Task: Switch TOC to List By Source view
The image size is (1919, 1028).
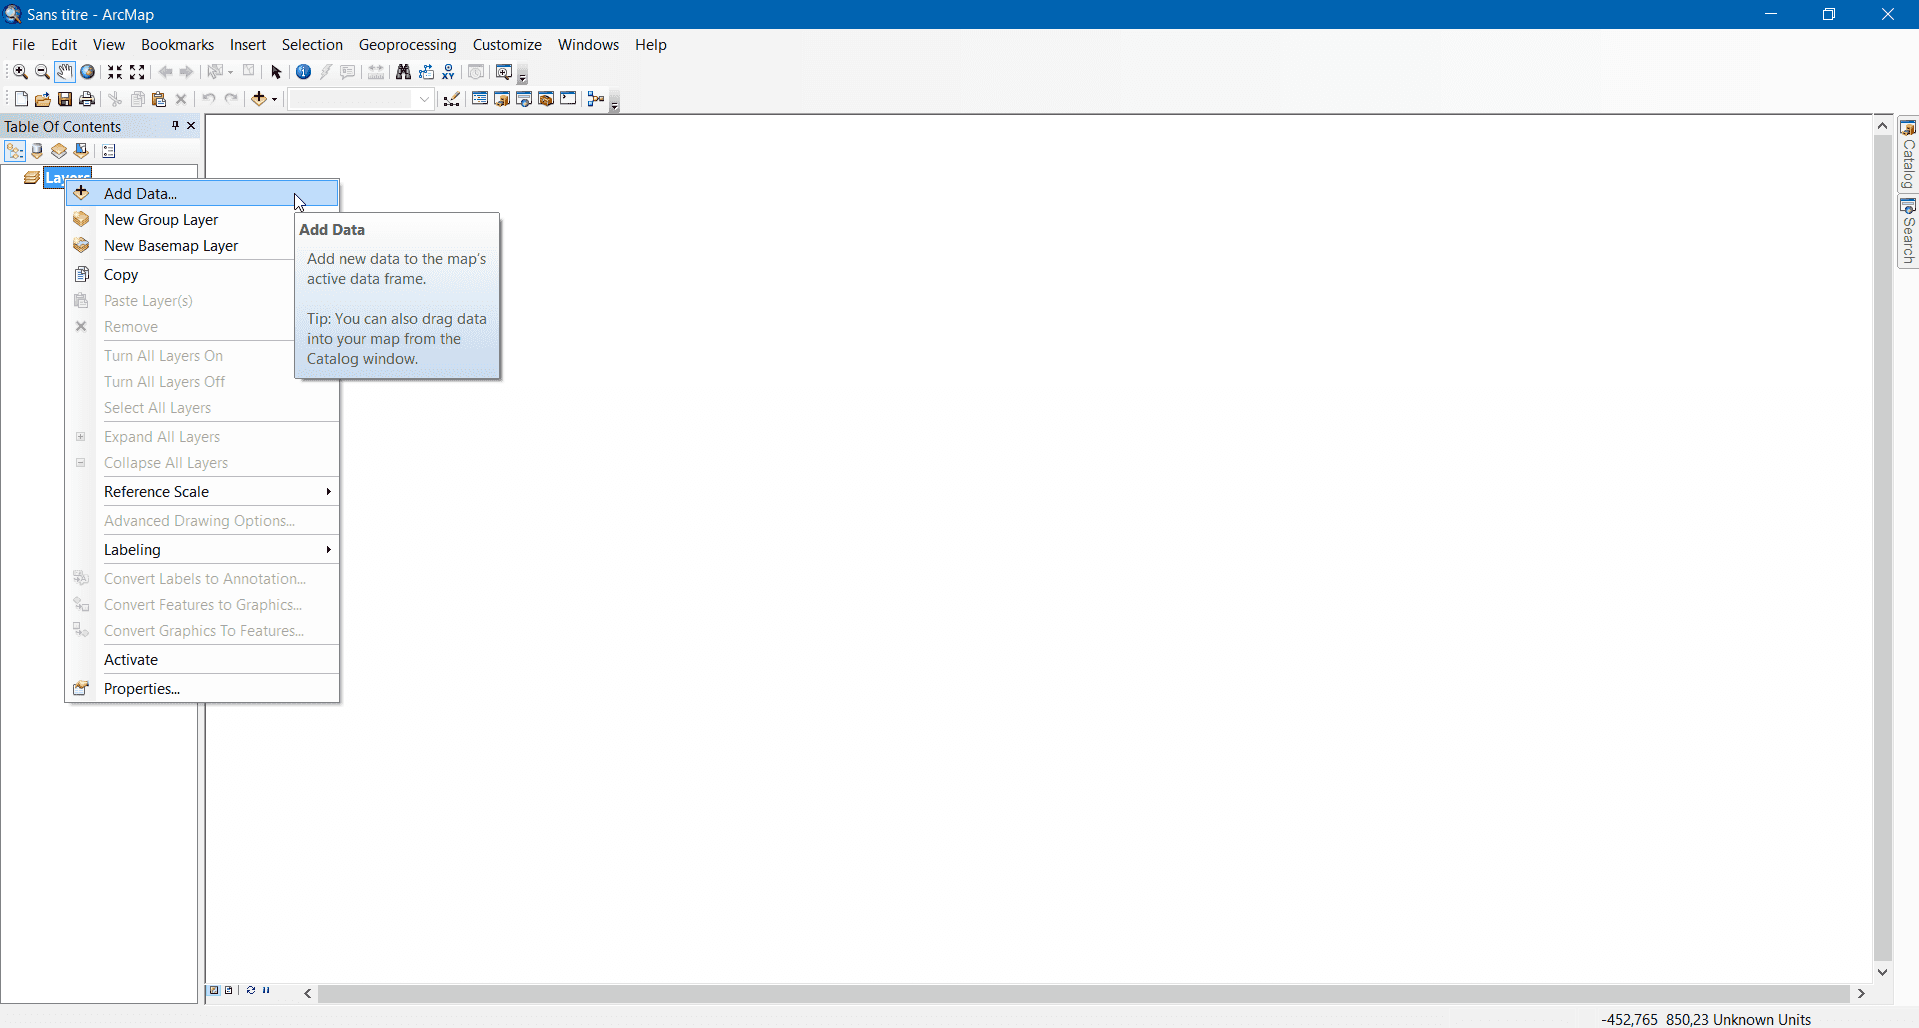Action: (x=36, y=151)
